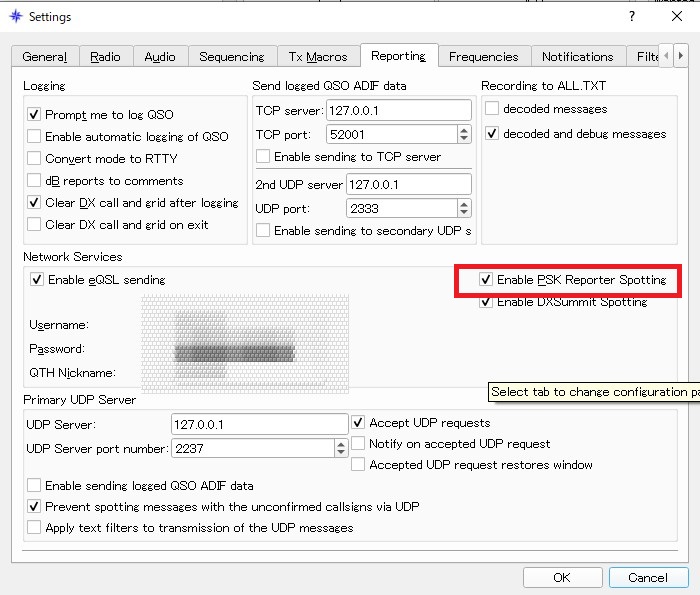Open the Radio tab
Viewport: 700px width, 595px height.
[105, 57]
